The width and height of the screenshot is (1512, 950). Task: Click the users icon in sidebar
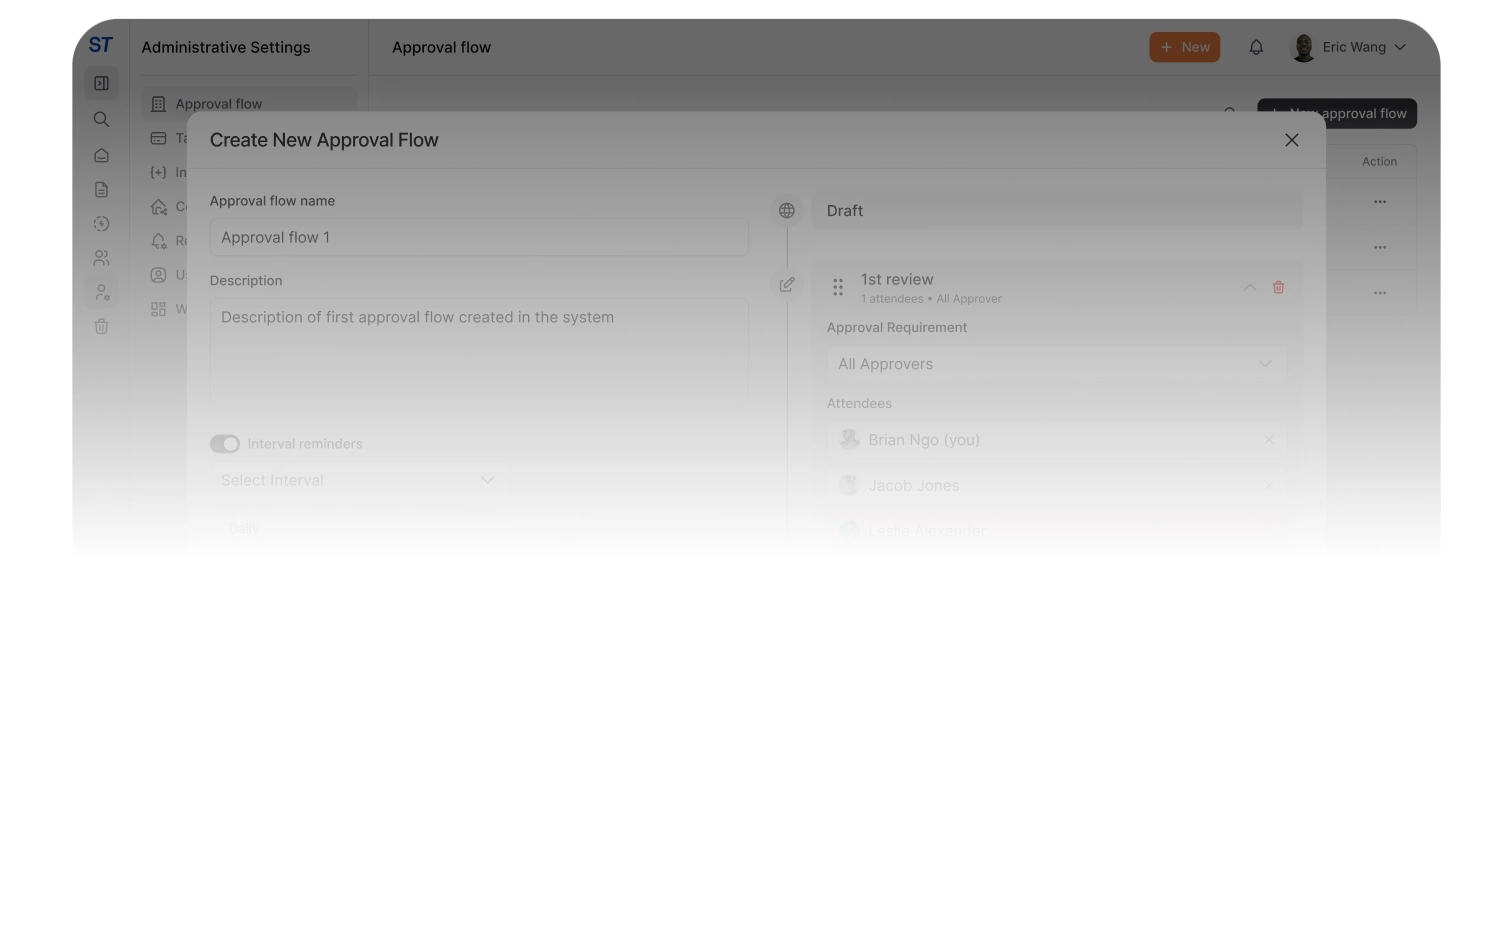pyautogui.click(x=101, y=258)
